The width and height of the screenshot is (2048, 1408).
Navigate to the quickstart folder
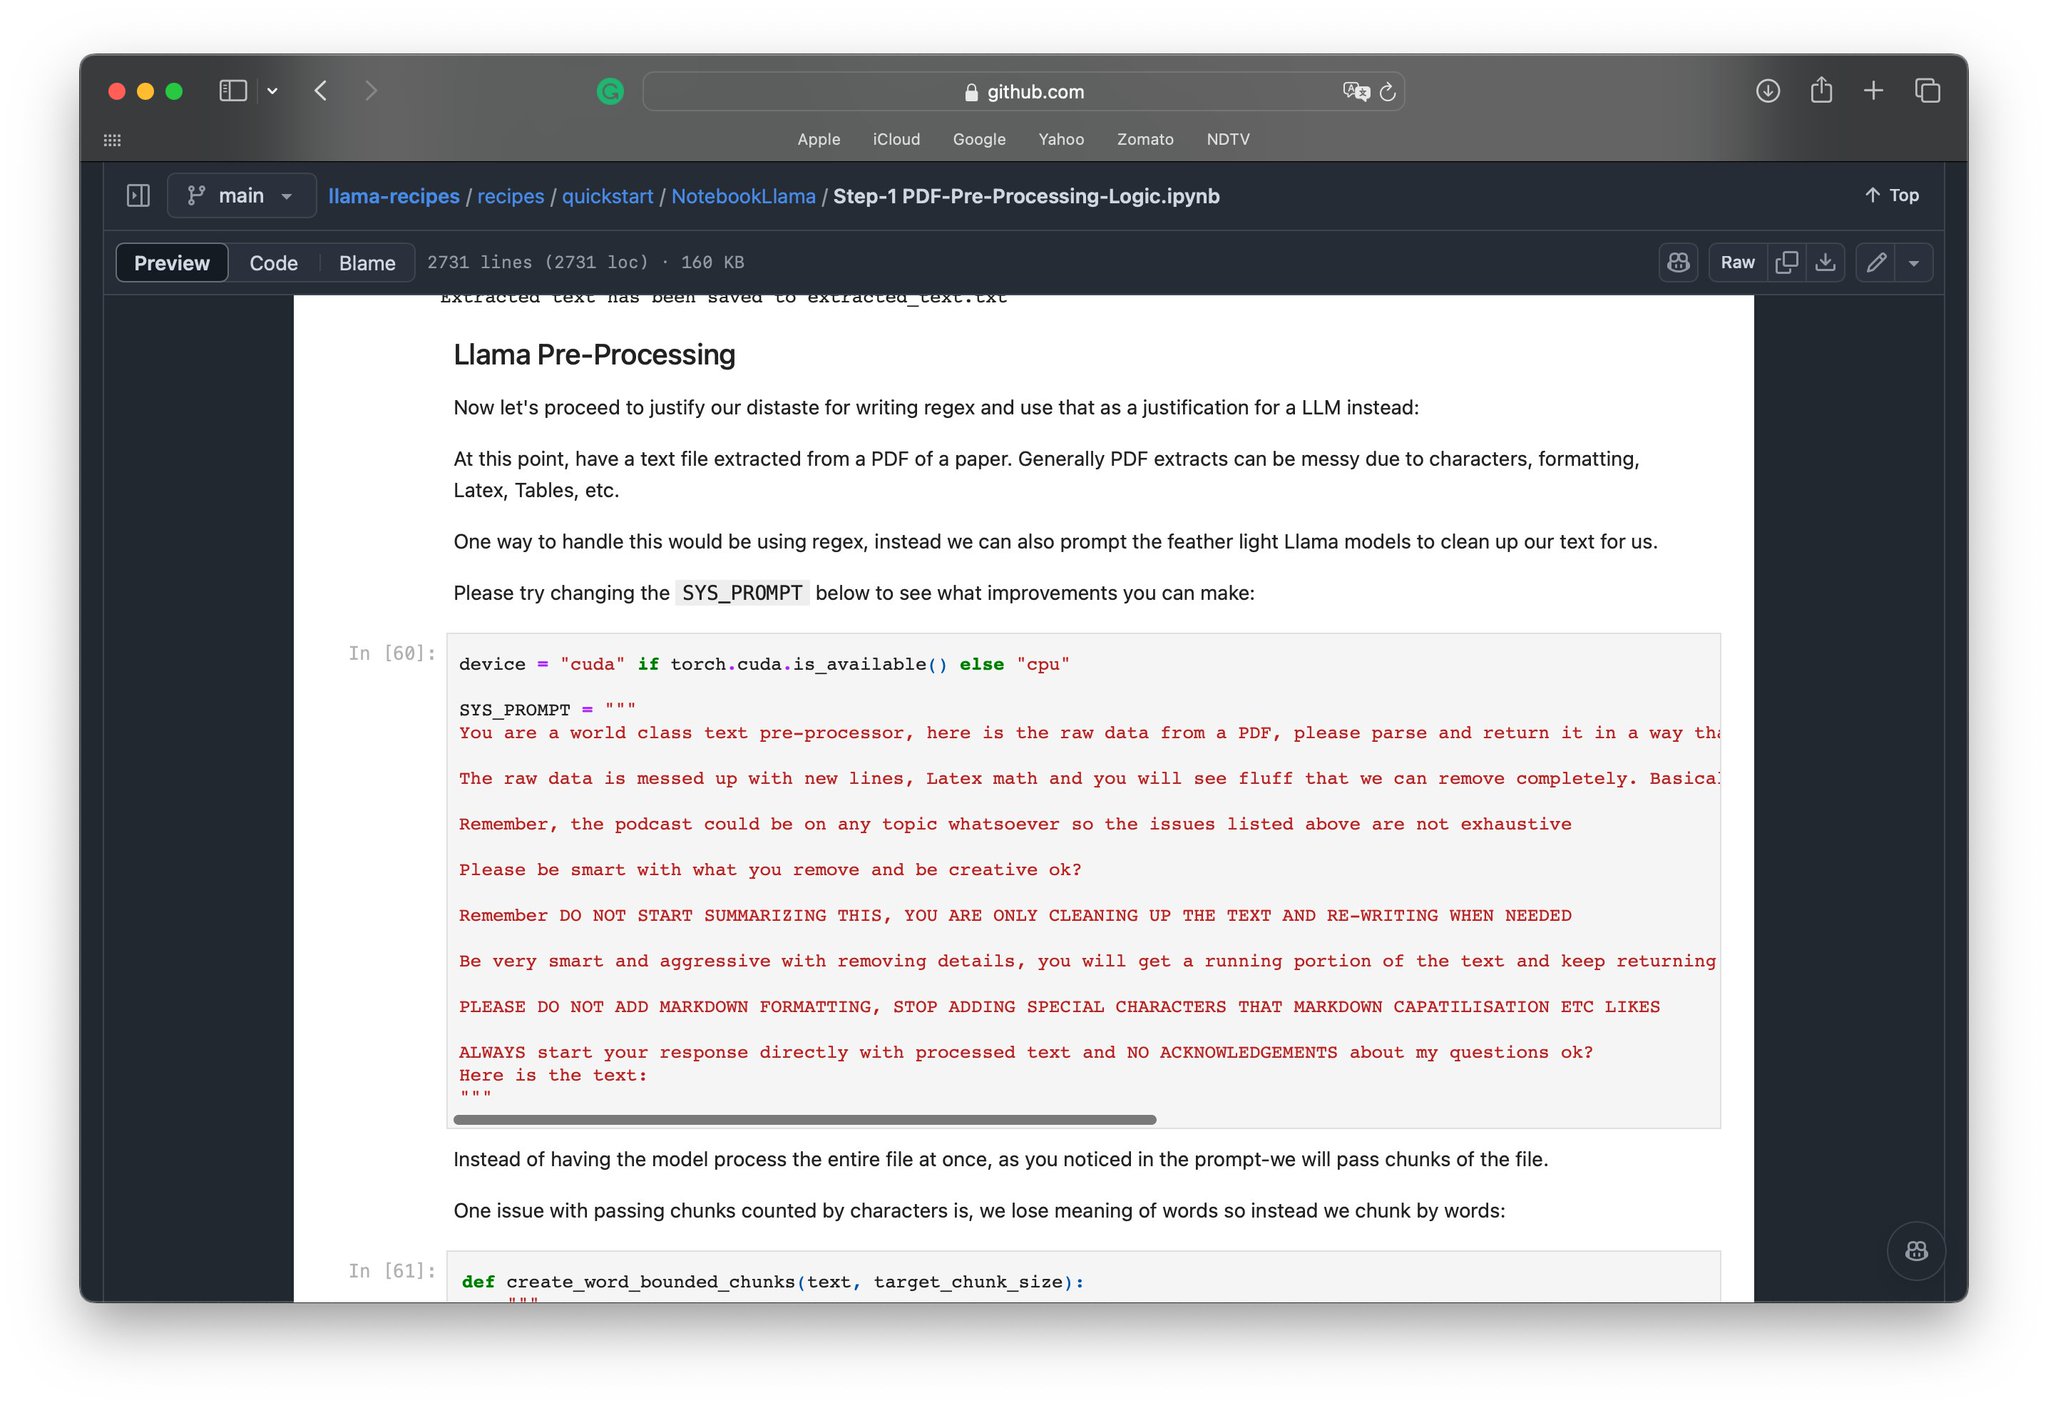pos(607,196)
